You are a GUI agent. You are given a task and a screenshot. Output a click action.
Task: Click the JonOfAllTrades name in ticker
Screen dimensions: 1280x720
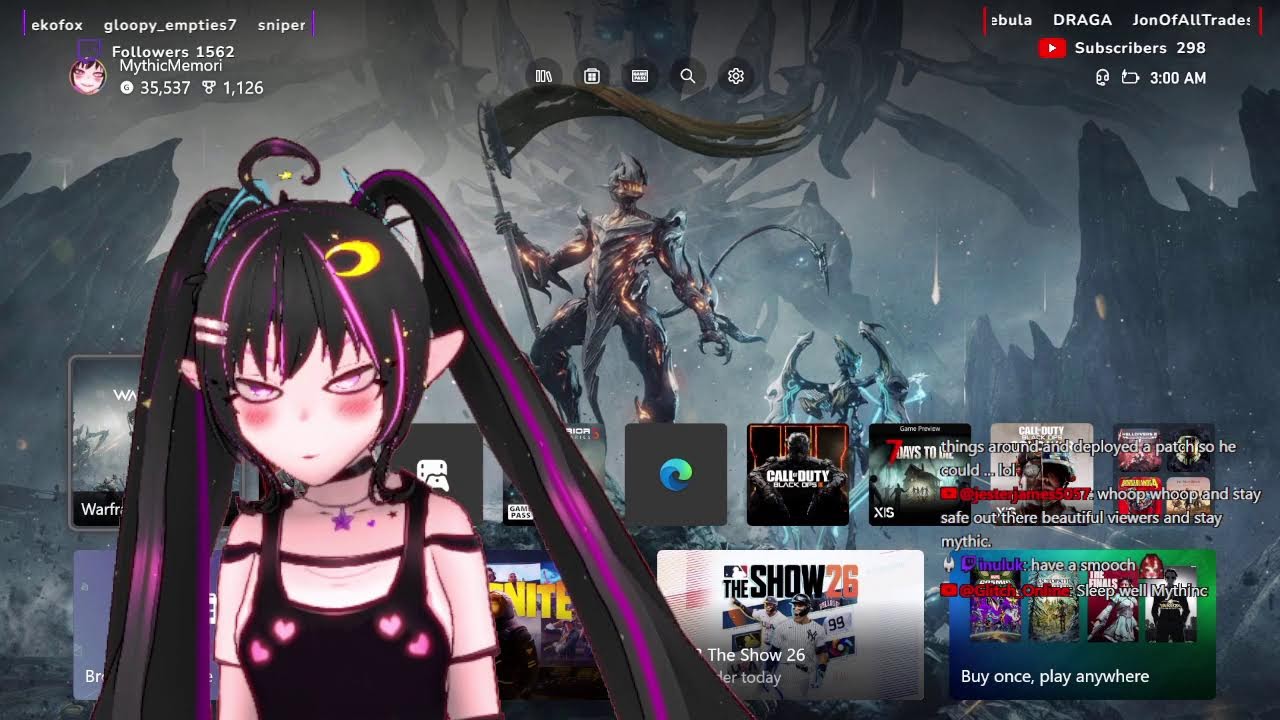tap(1192, 20)
